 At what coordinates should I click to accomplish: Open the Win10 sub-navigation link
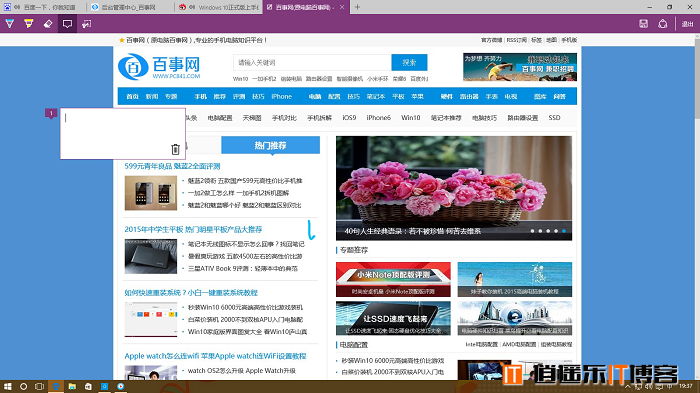[x=411, y=118]
